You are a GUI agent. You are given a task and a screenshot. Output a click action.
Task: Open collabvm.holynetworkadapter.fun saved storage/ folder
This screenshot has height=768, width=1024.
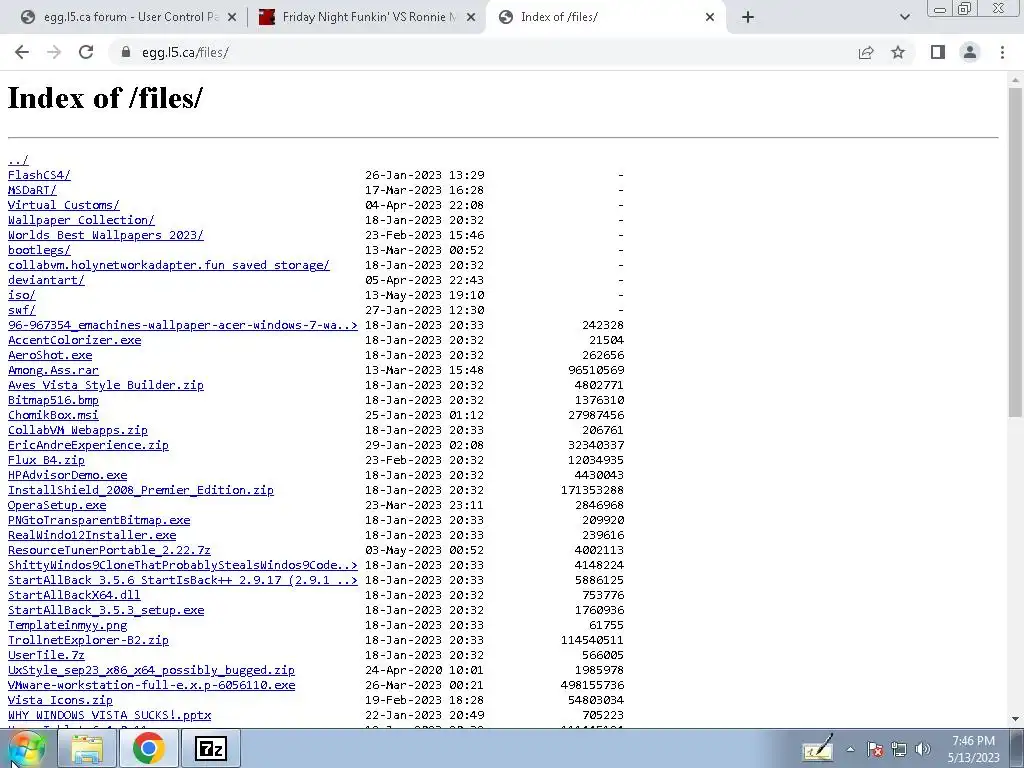click(168, 265)
